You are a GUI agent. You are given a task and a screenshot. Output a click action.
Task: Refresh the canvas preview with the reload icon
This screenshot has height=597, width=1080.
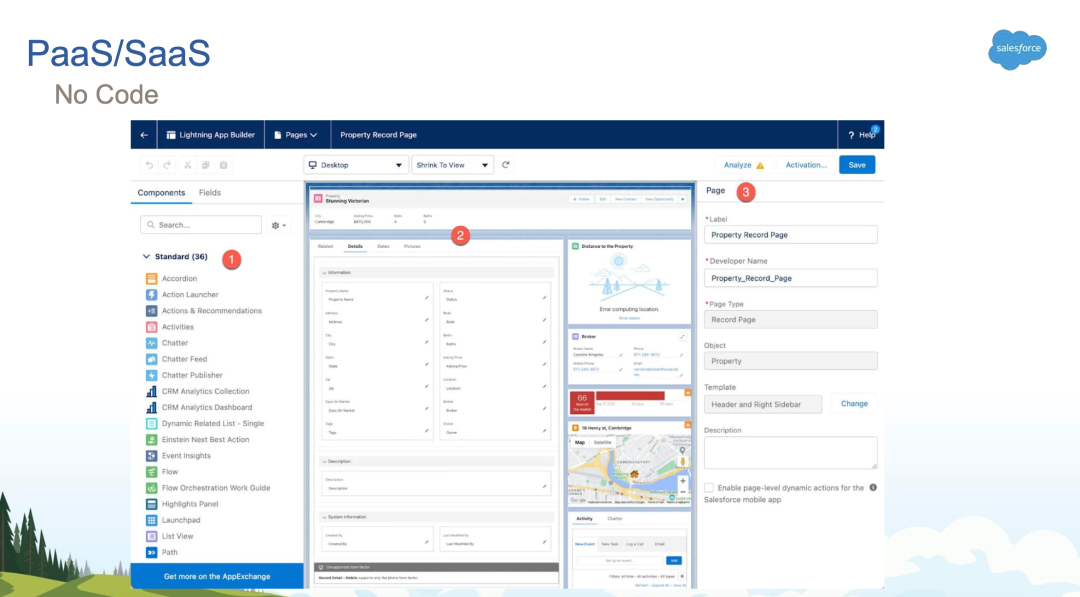click(506, 165)
